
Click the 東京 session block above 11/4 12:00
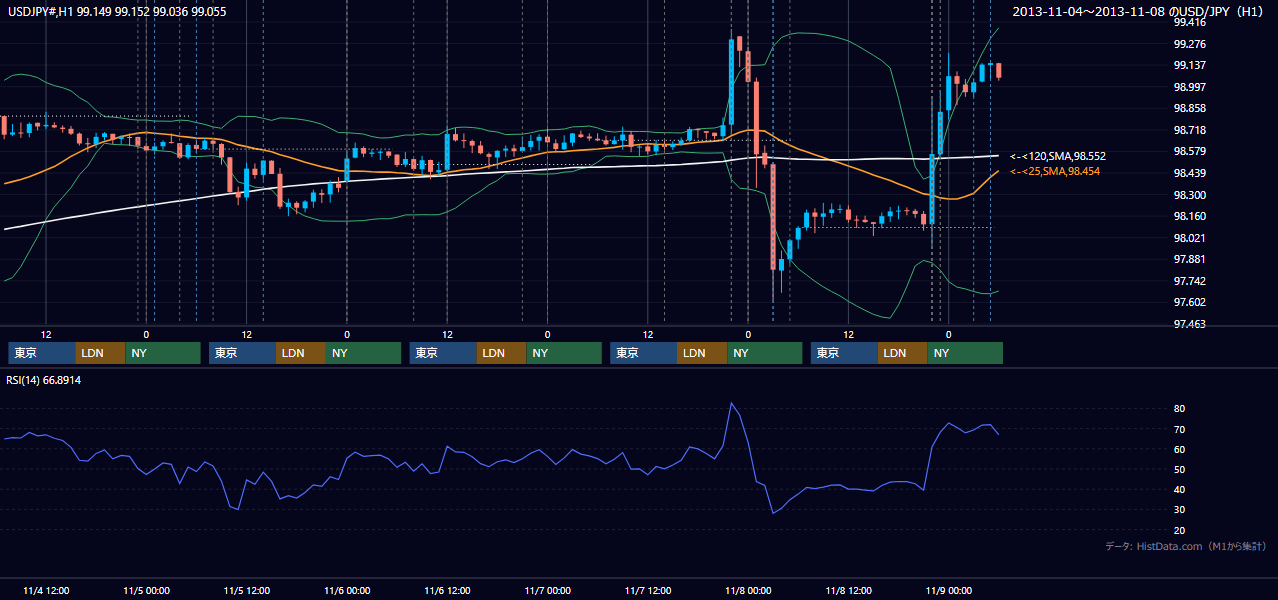[x=42, y=353]
